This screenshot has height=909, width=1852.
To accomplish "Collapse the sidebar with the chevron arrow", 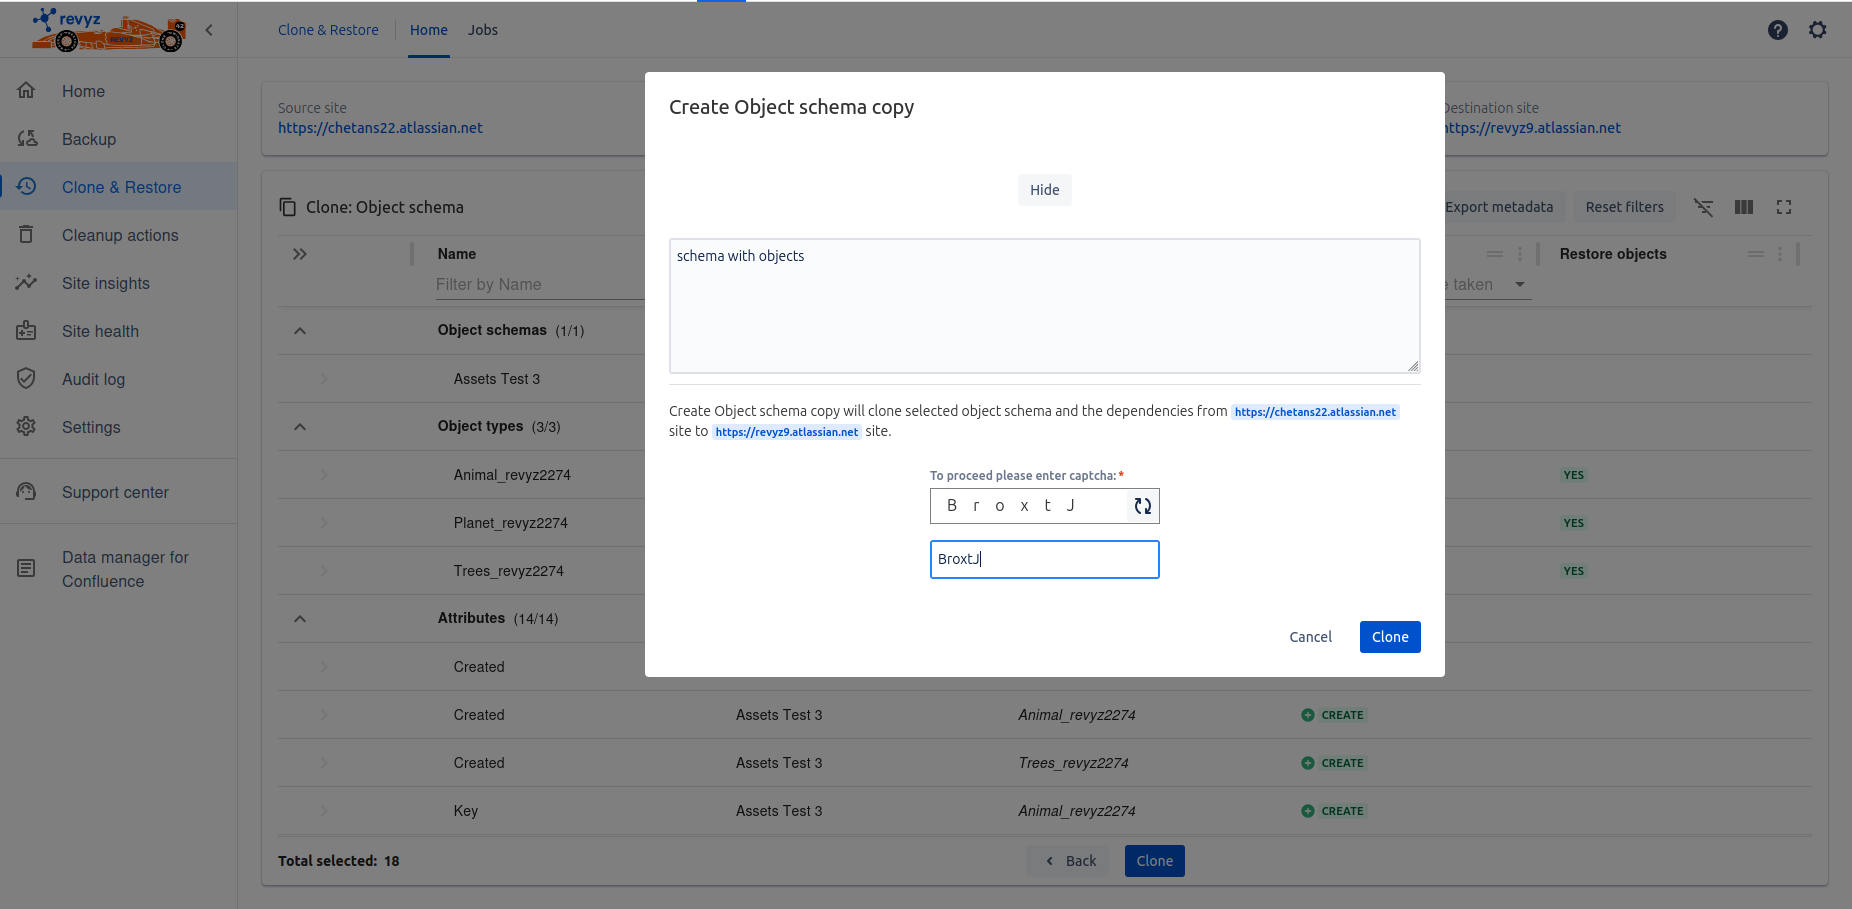I will [x=209, y=30].
